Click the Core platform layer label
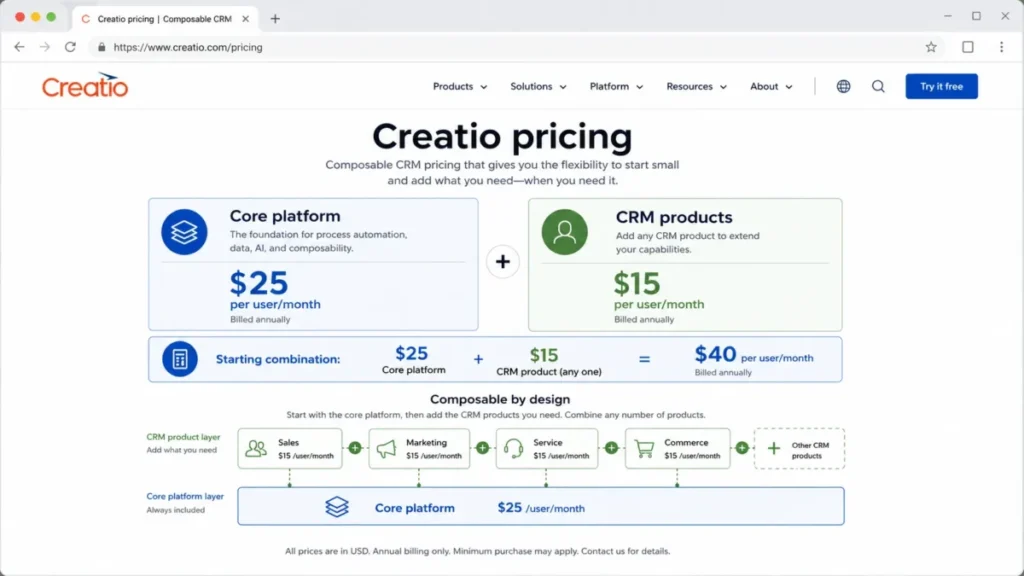The height and width of the screenshot is (576, 1024). (185, 496)
